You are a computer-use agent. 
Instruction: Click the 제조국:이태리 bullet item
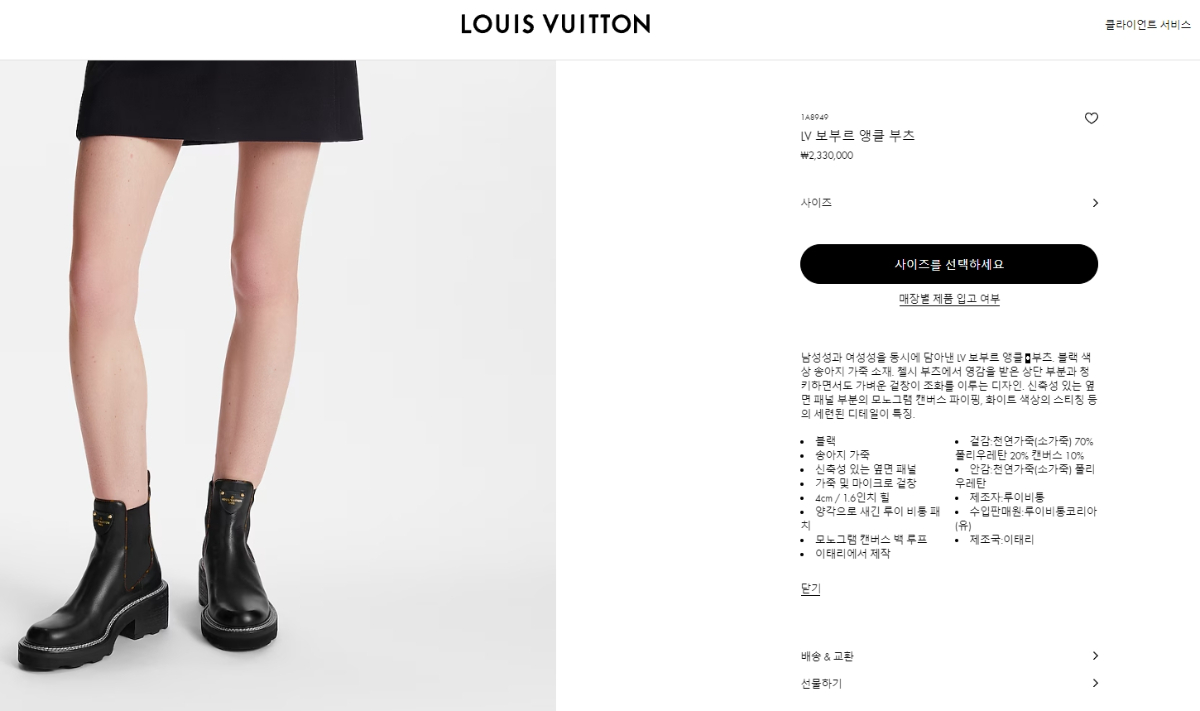pos(1002,539)
